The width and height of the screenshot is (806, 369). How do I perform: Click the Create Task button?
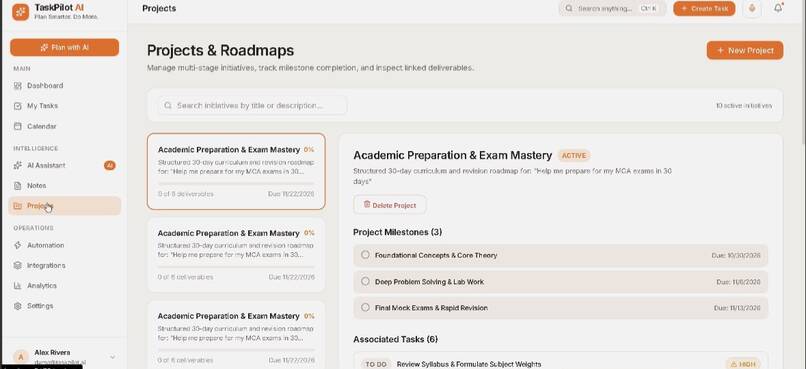coord(704,9)
